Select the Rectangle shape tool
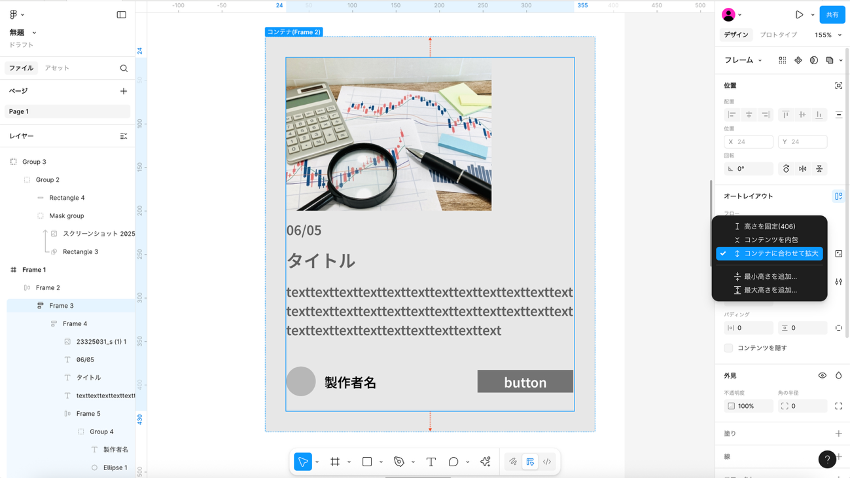 [367, 462]
